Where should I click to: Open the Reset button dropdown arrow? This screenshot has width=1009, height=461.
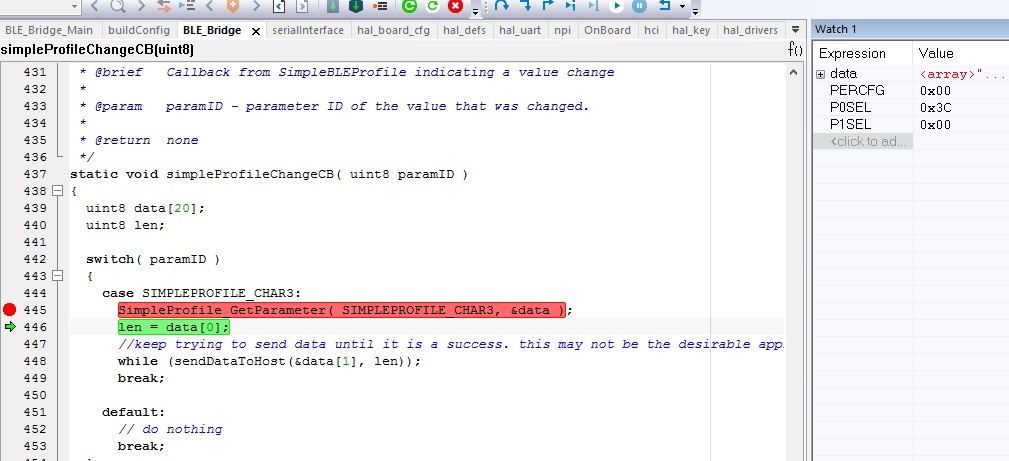click(x=683, y=6)
